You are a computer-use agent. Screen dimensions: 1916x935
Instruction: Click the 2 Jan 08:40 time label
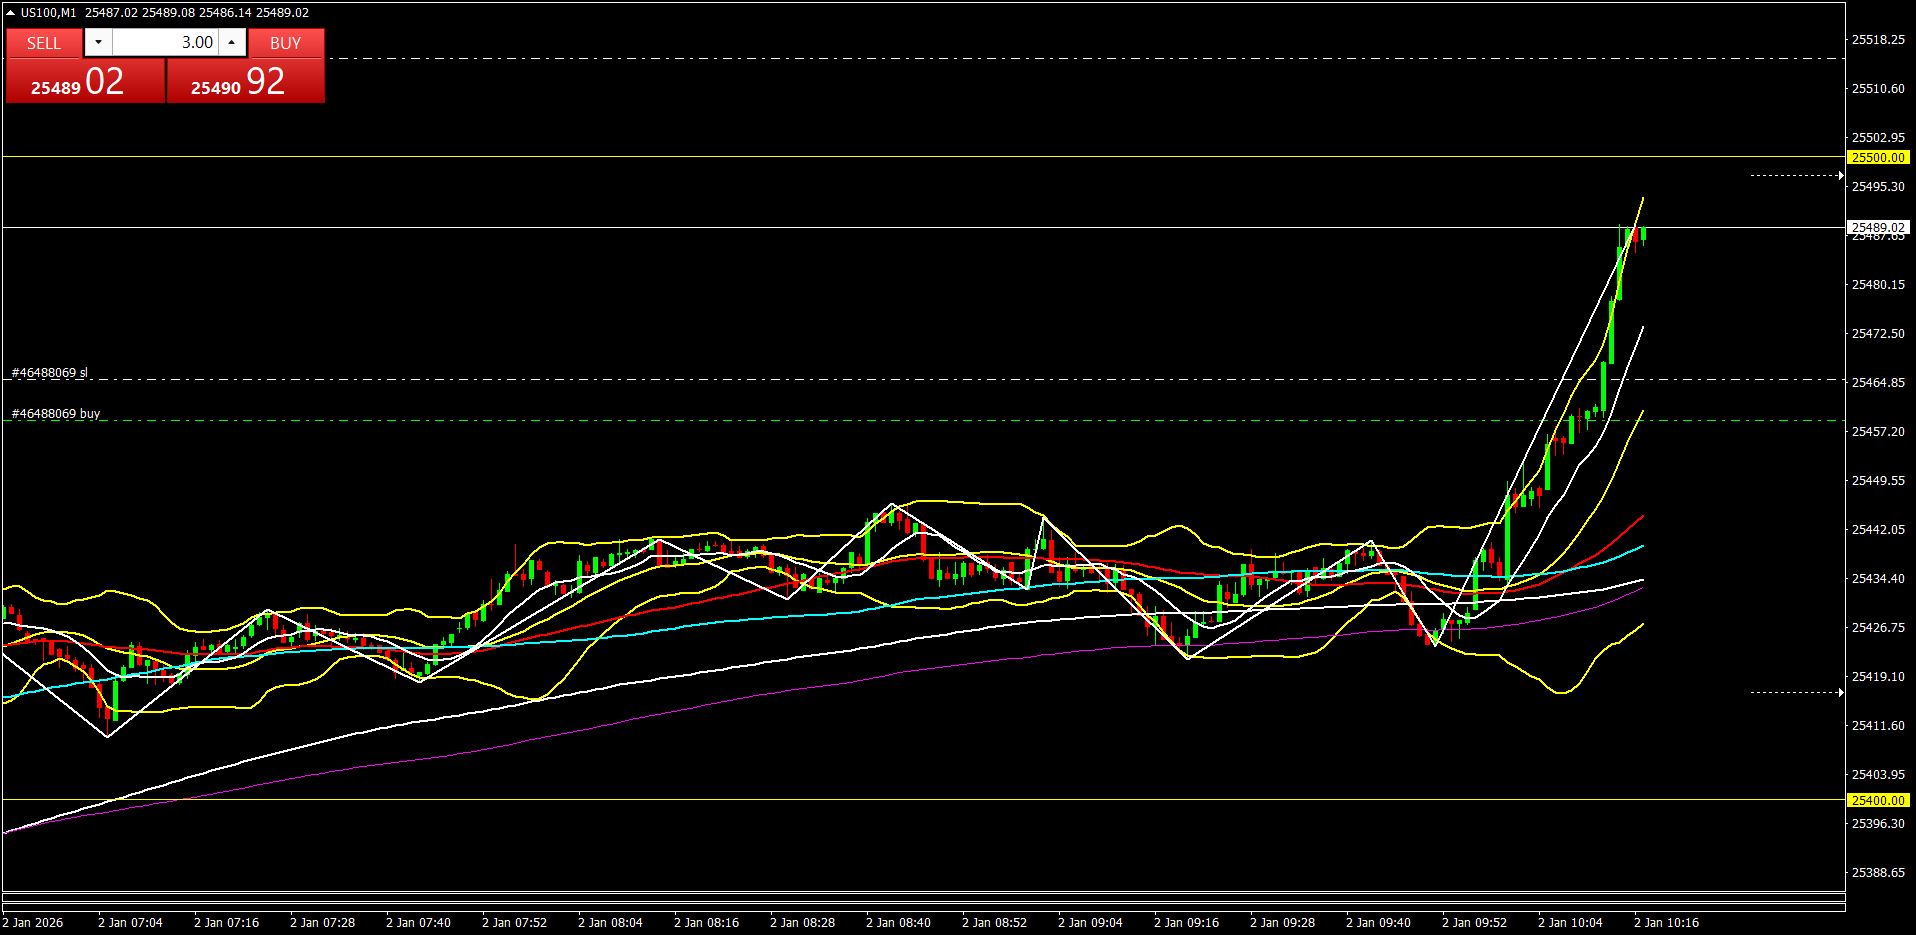tap(898, 923)
